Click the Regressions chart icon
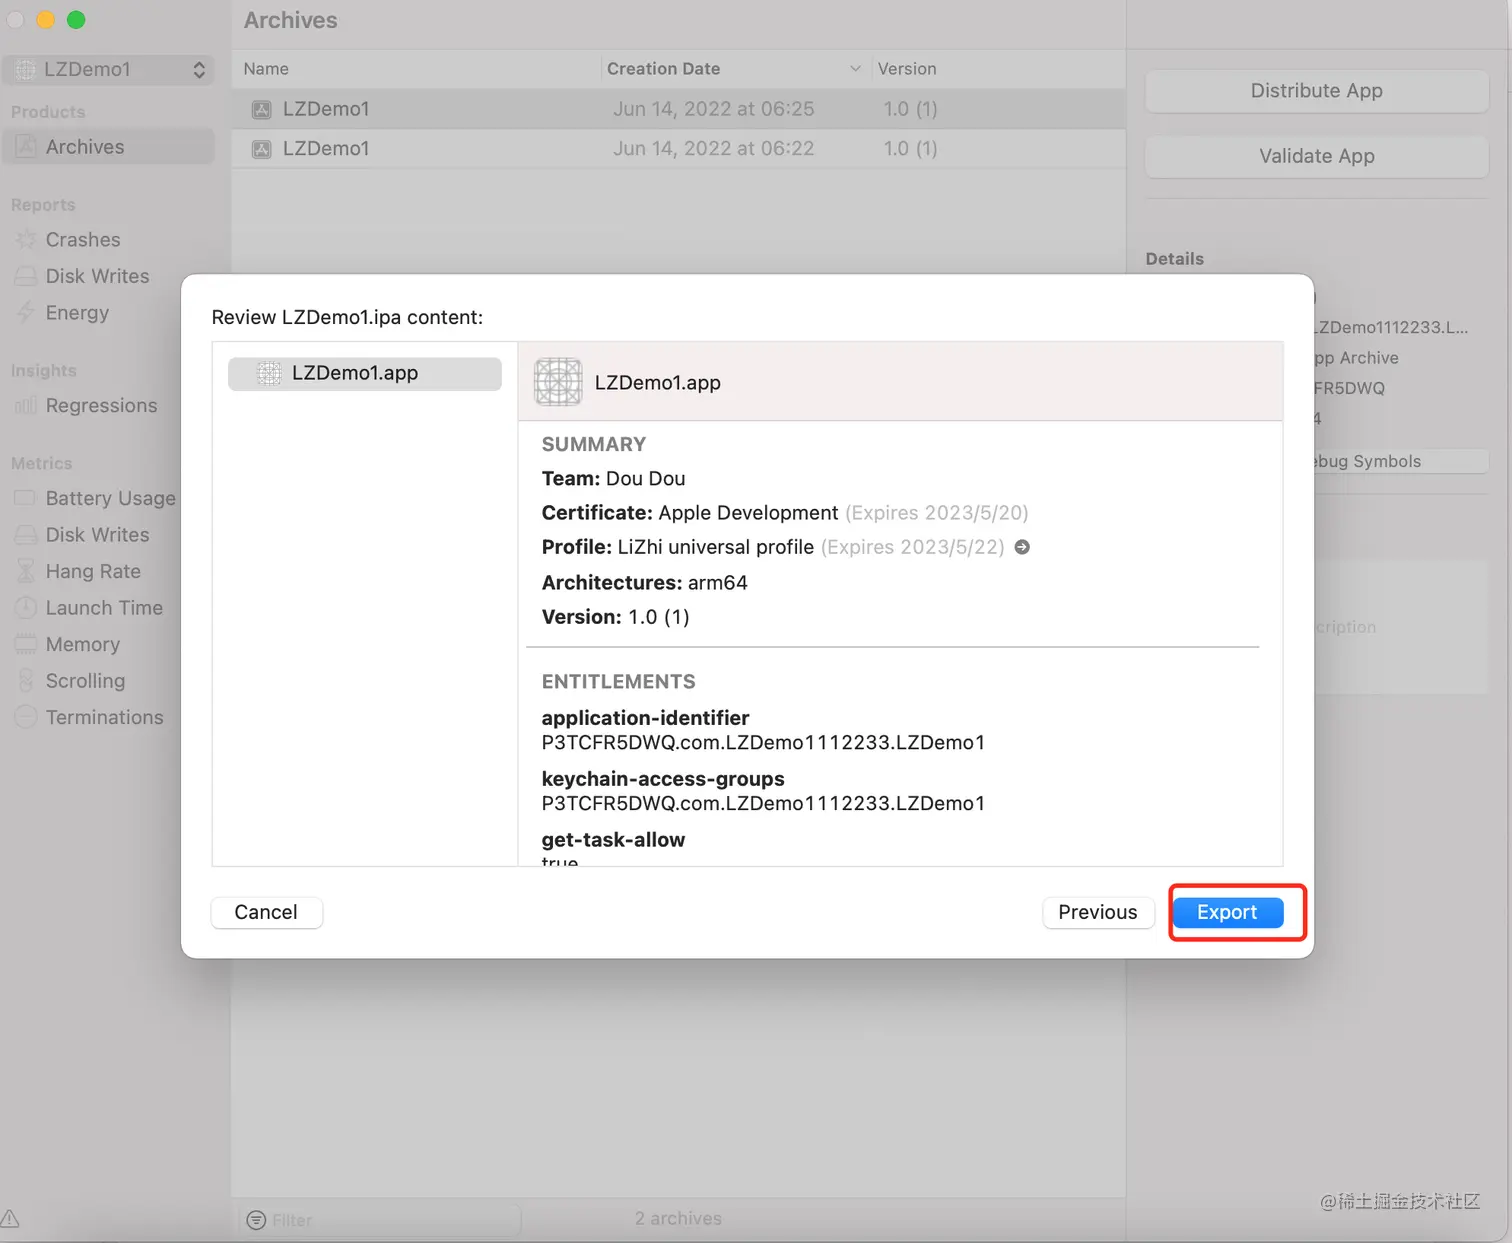 pos(25,406)
